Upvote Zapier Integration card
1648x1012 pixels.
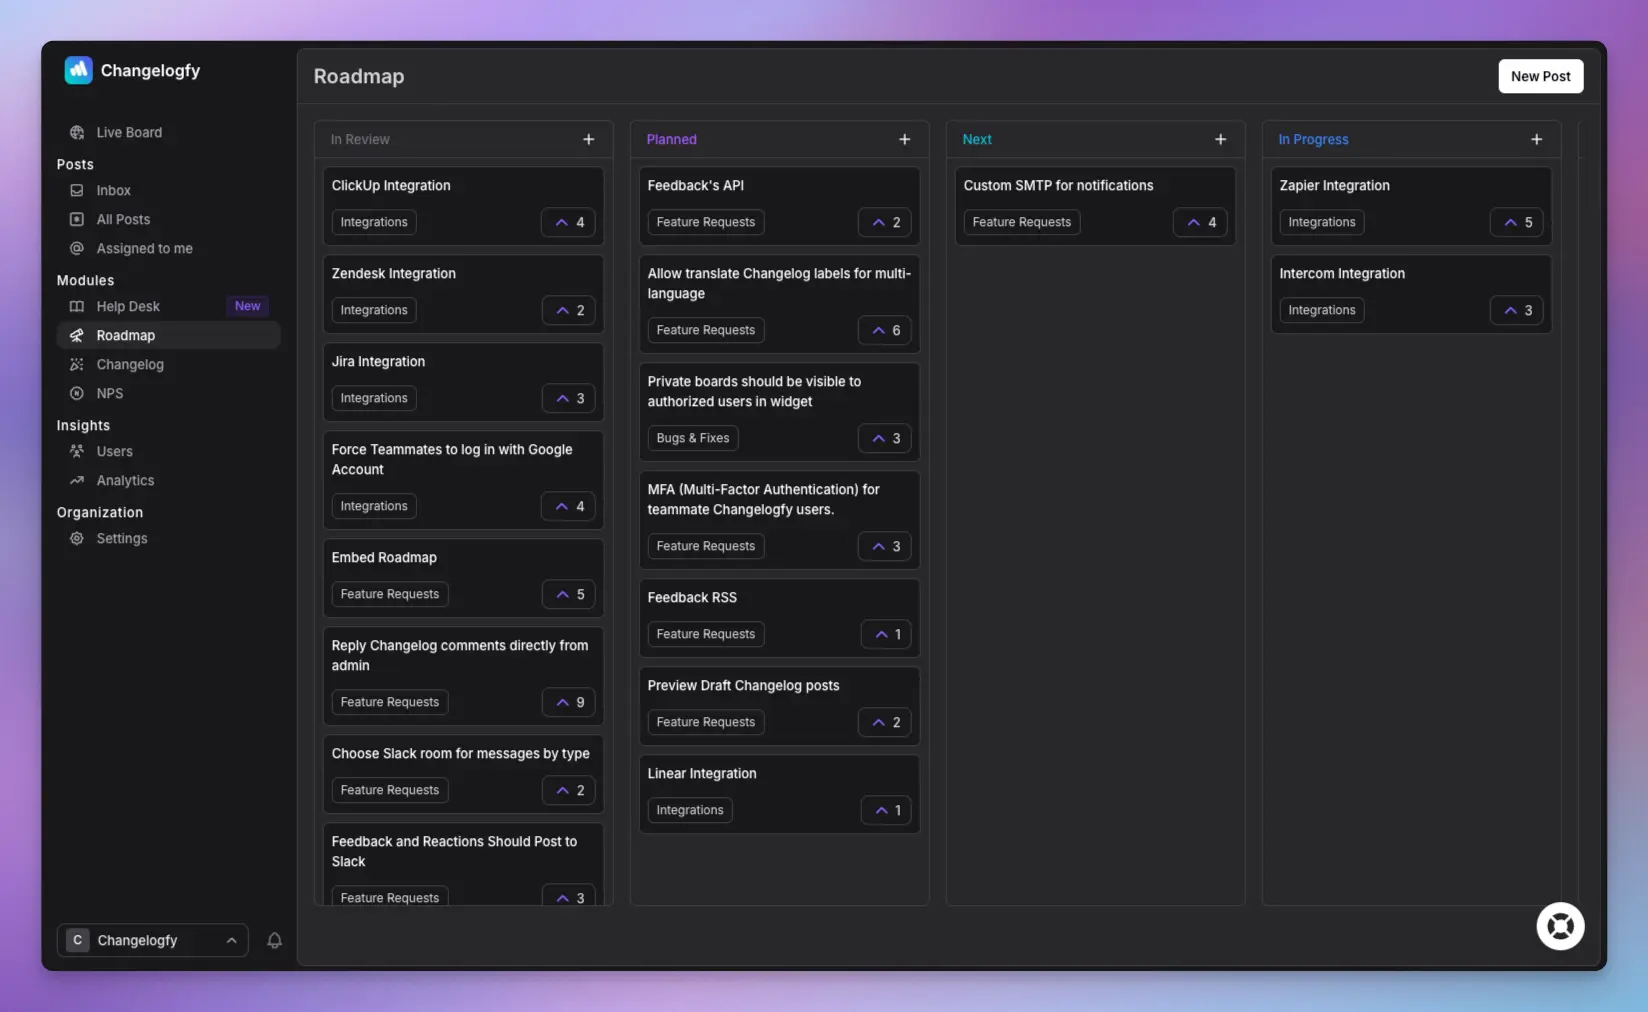1517,222
